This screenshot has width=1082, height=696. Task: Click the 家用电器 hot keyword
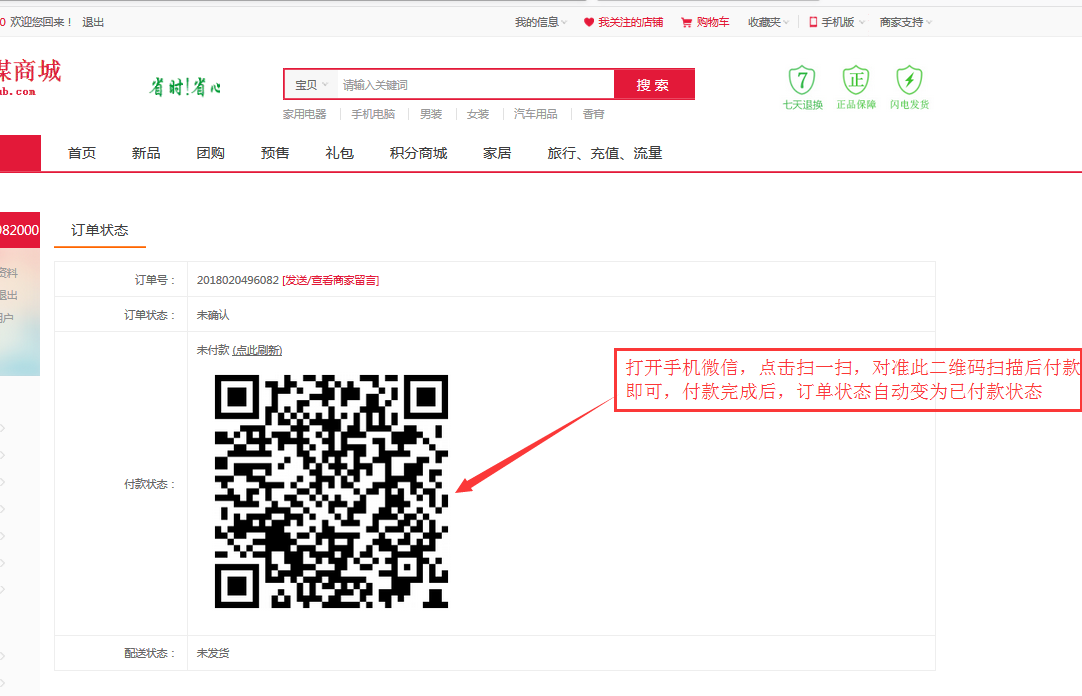click(304, 114)
